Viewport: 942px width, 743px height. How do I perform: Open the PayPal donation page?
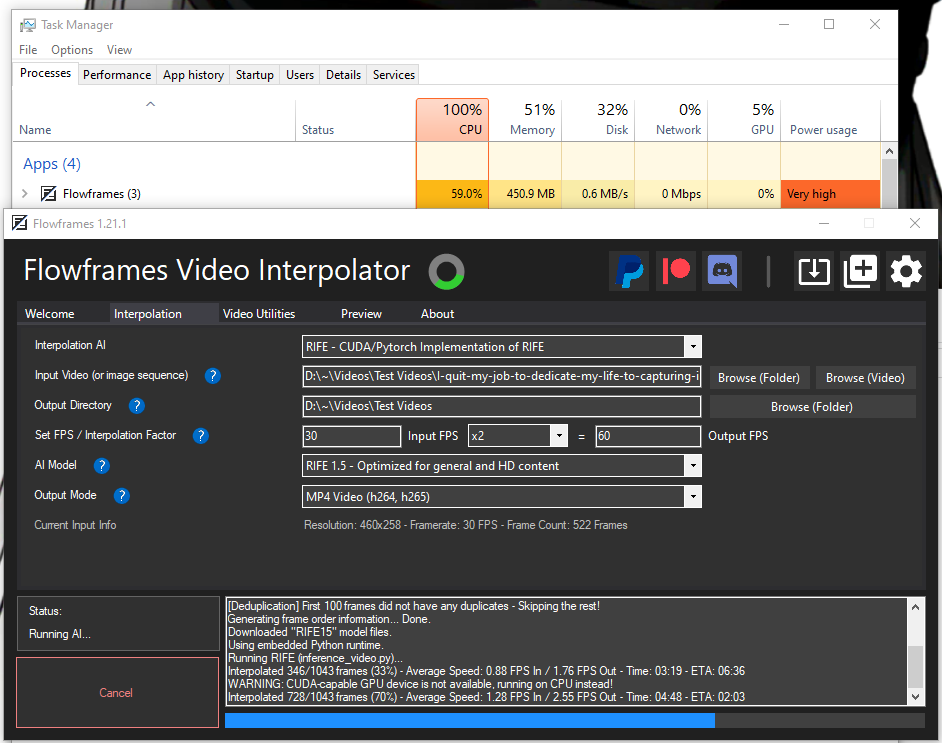click(629, 271)
